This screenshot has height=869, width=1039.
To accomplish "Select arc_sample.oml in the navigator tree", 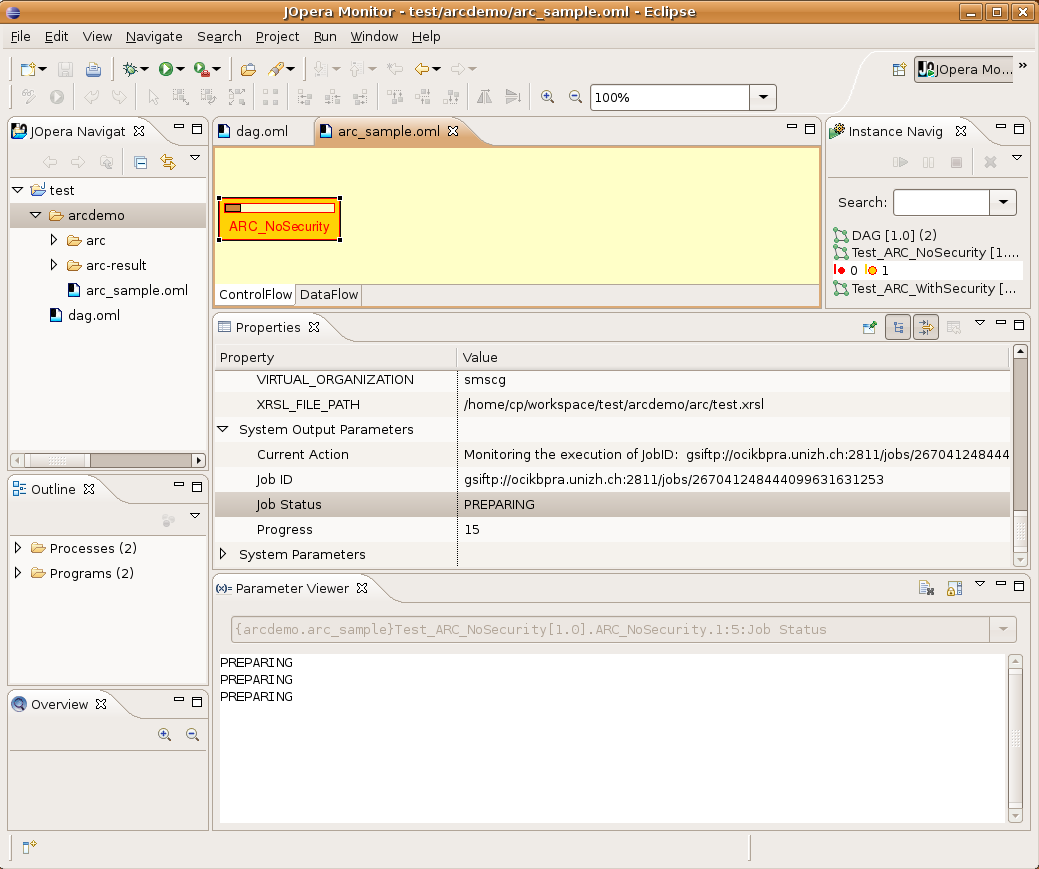I will [x=127, y=290].
